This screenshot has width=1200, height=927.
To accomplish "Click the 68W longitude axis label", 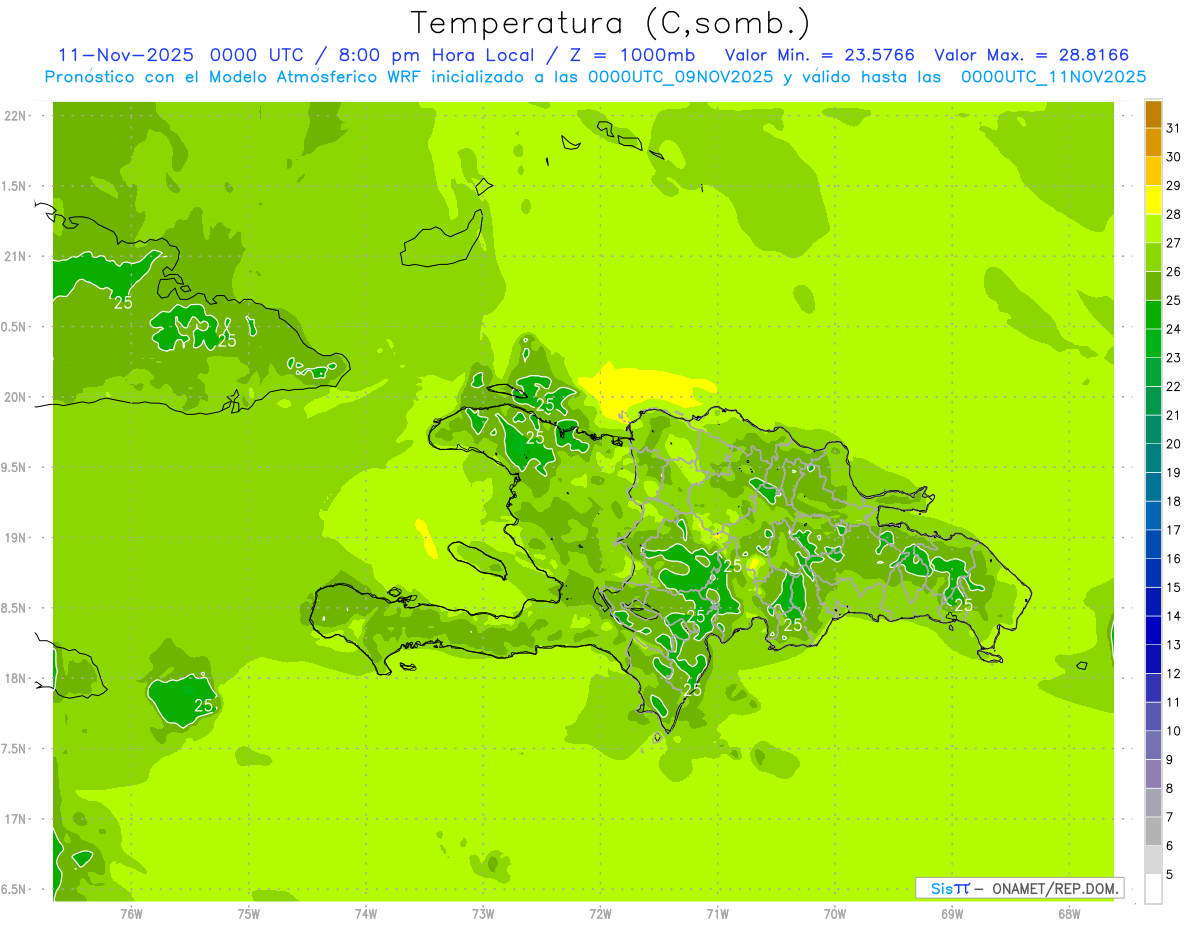I will coord(1069,914).
